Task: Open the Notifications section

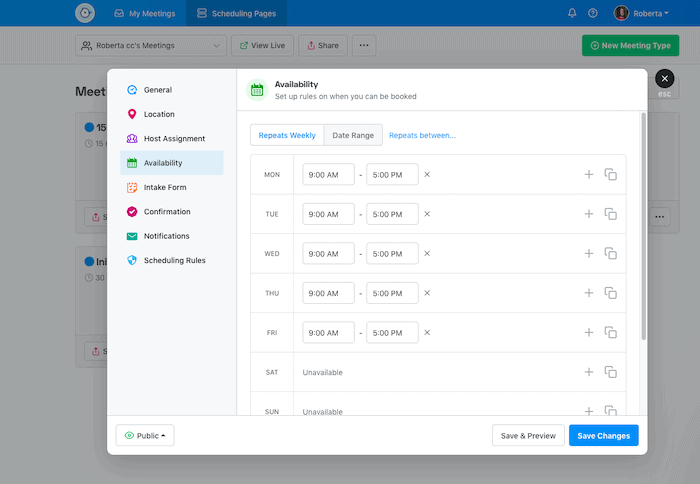Action: pyautogui.click(x=172, y=236)
